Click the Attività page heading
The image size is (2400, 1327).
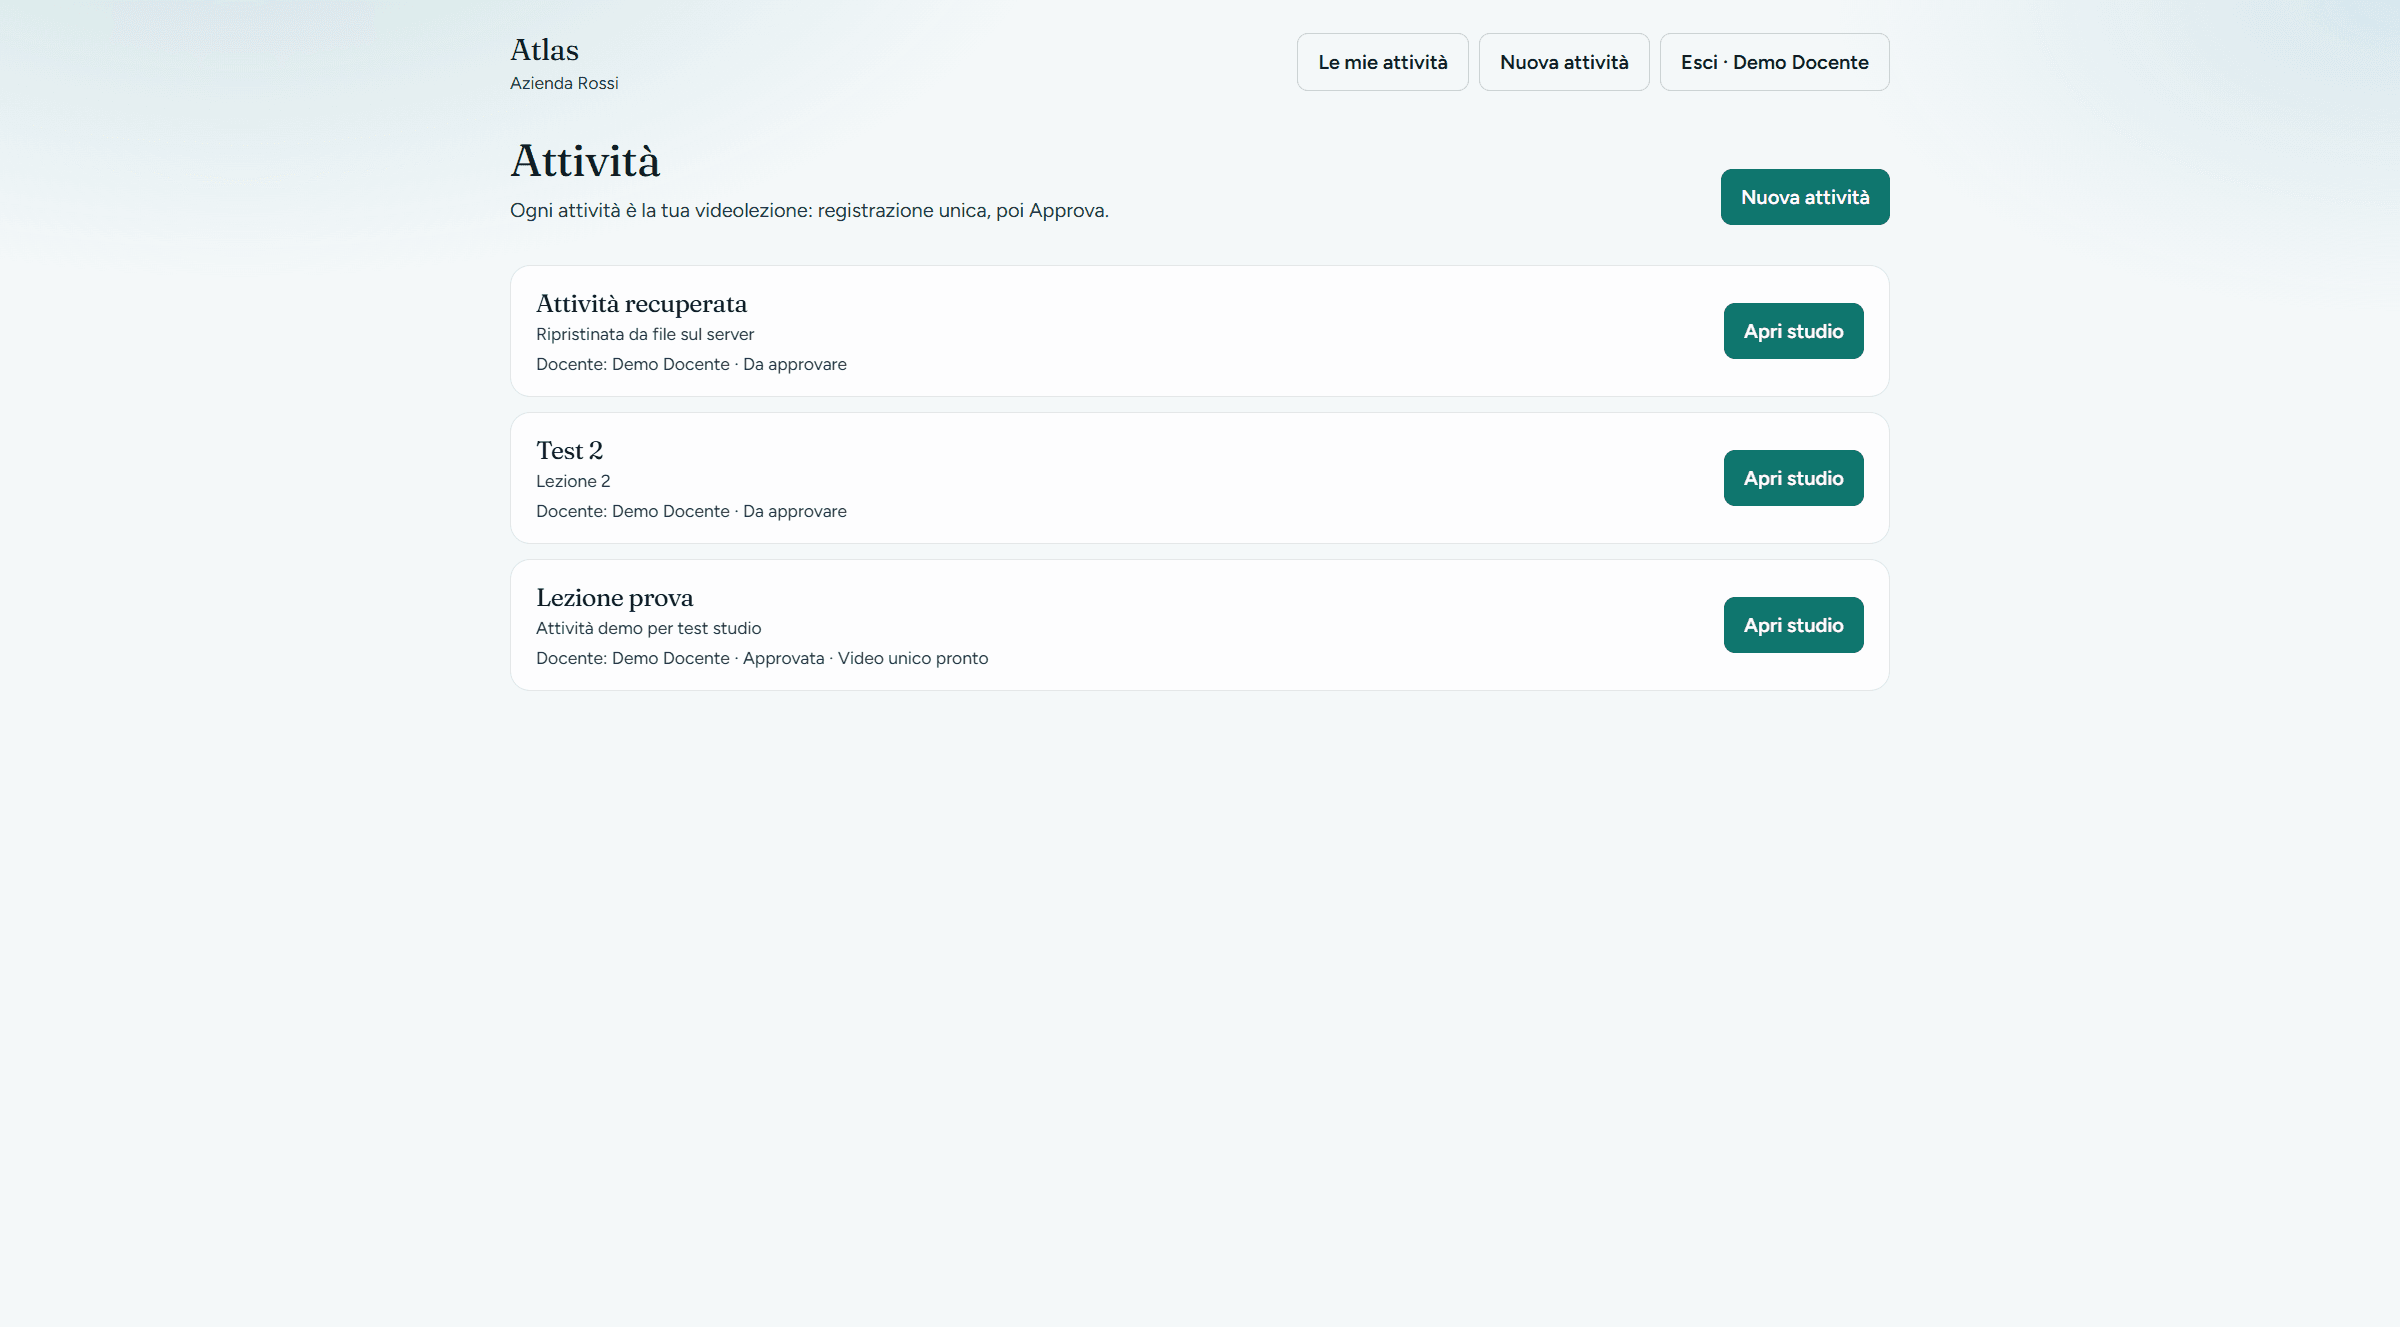(585, 161)
